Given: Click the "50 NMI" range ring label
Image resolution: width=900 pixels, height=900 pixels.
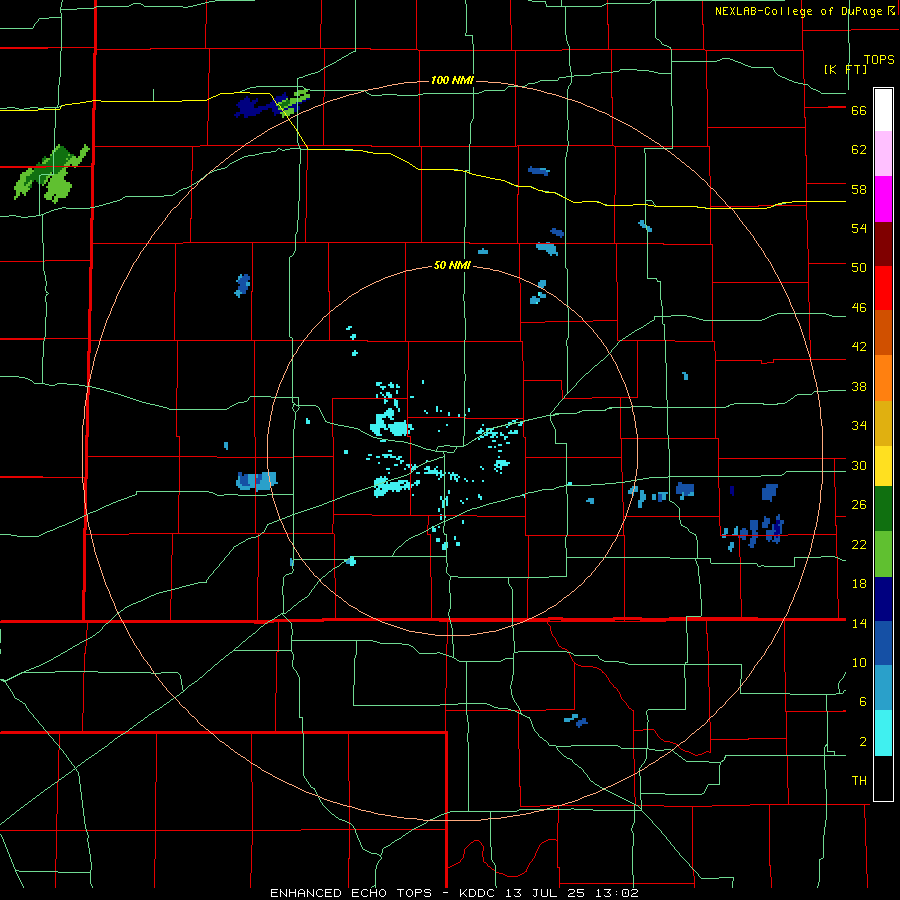Looking at the screenshot, I should pyautogui.click(x=452, y=265).
